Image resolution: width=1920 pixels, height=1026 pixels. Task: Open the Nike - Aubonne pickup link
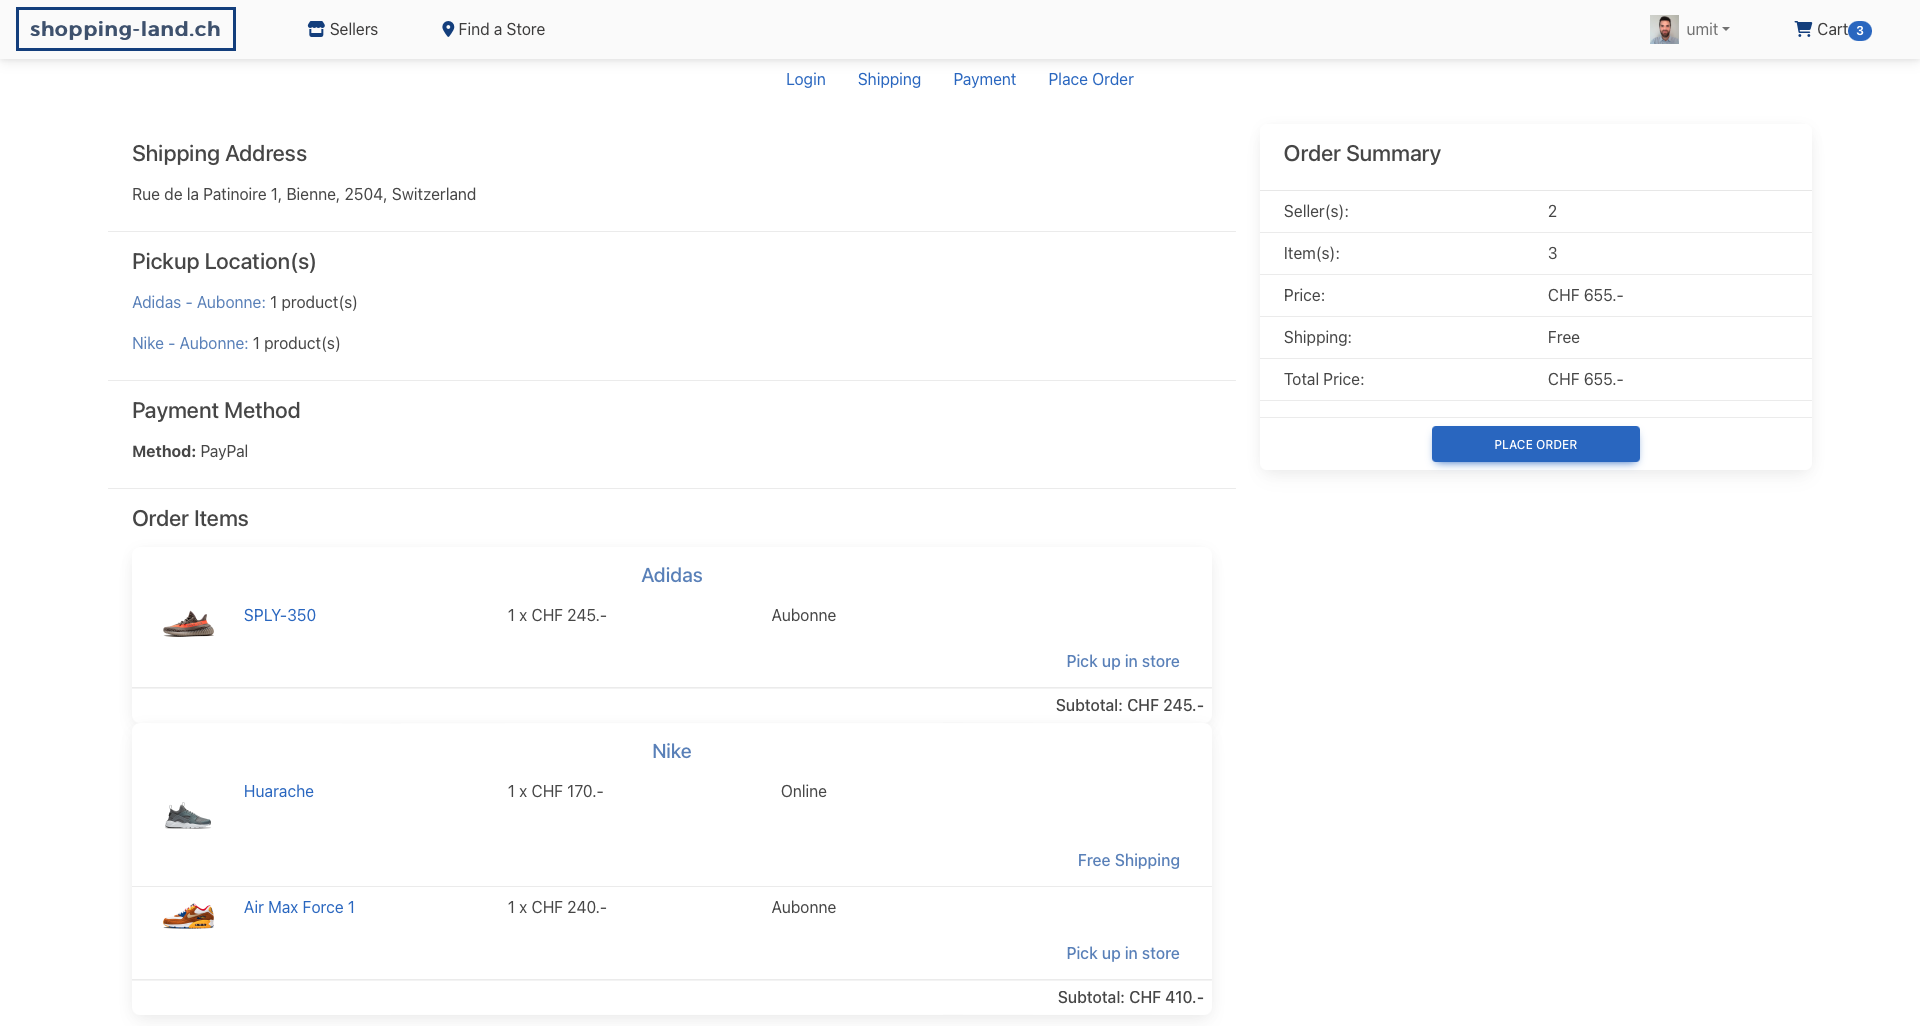tap(190, 343)
